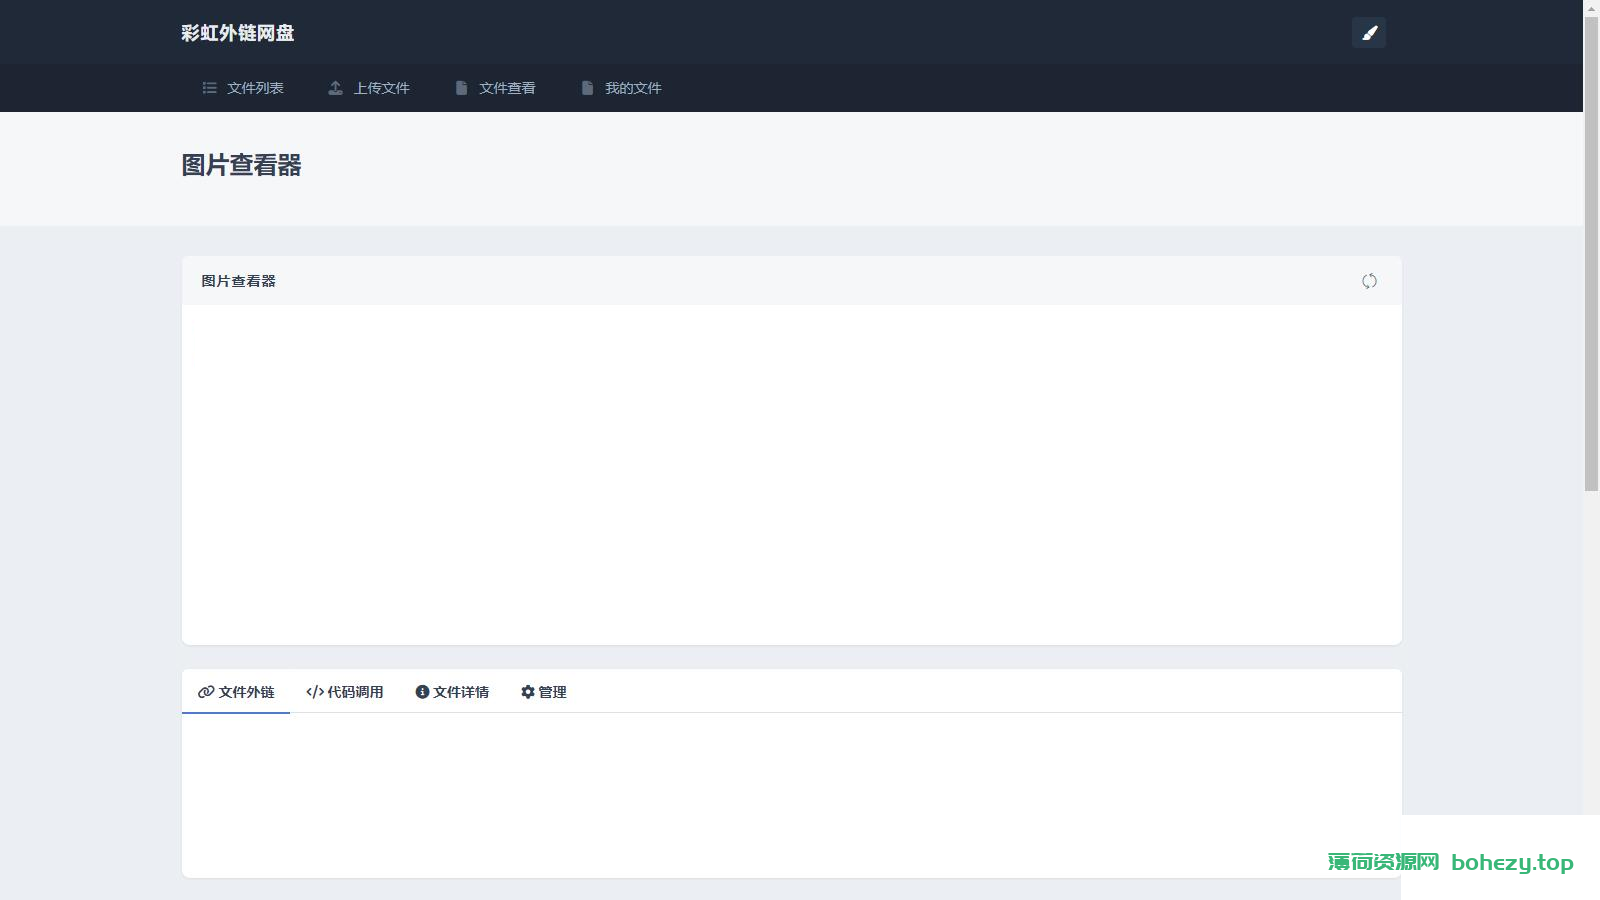Click the info circle icon on 文件详情 tab
The width and height of the screenshot is (1600, 900).
click(422, 692)
